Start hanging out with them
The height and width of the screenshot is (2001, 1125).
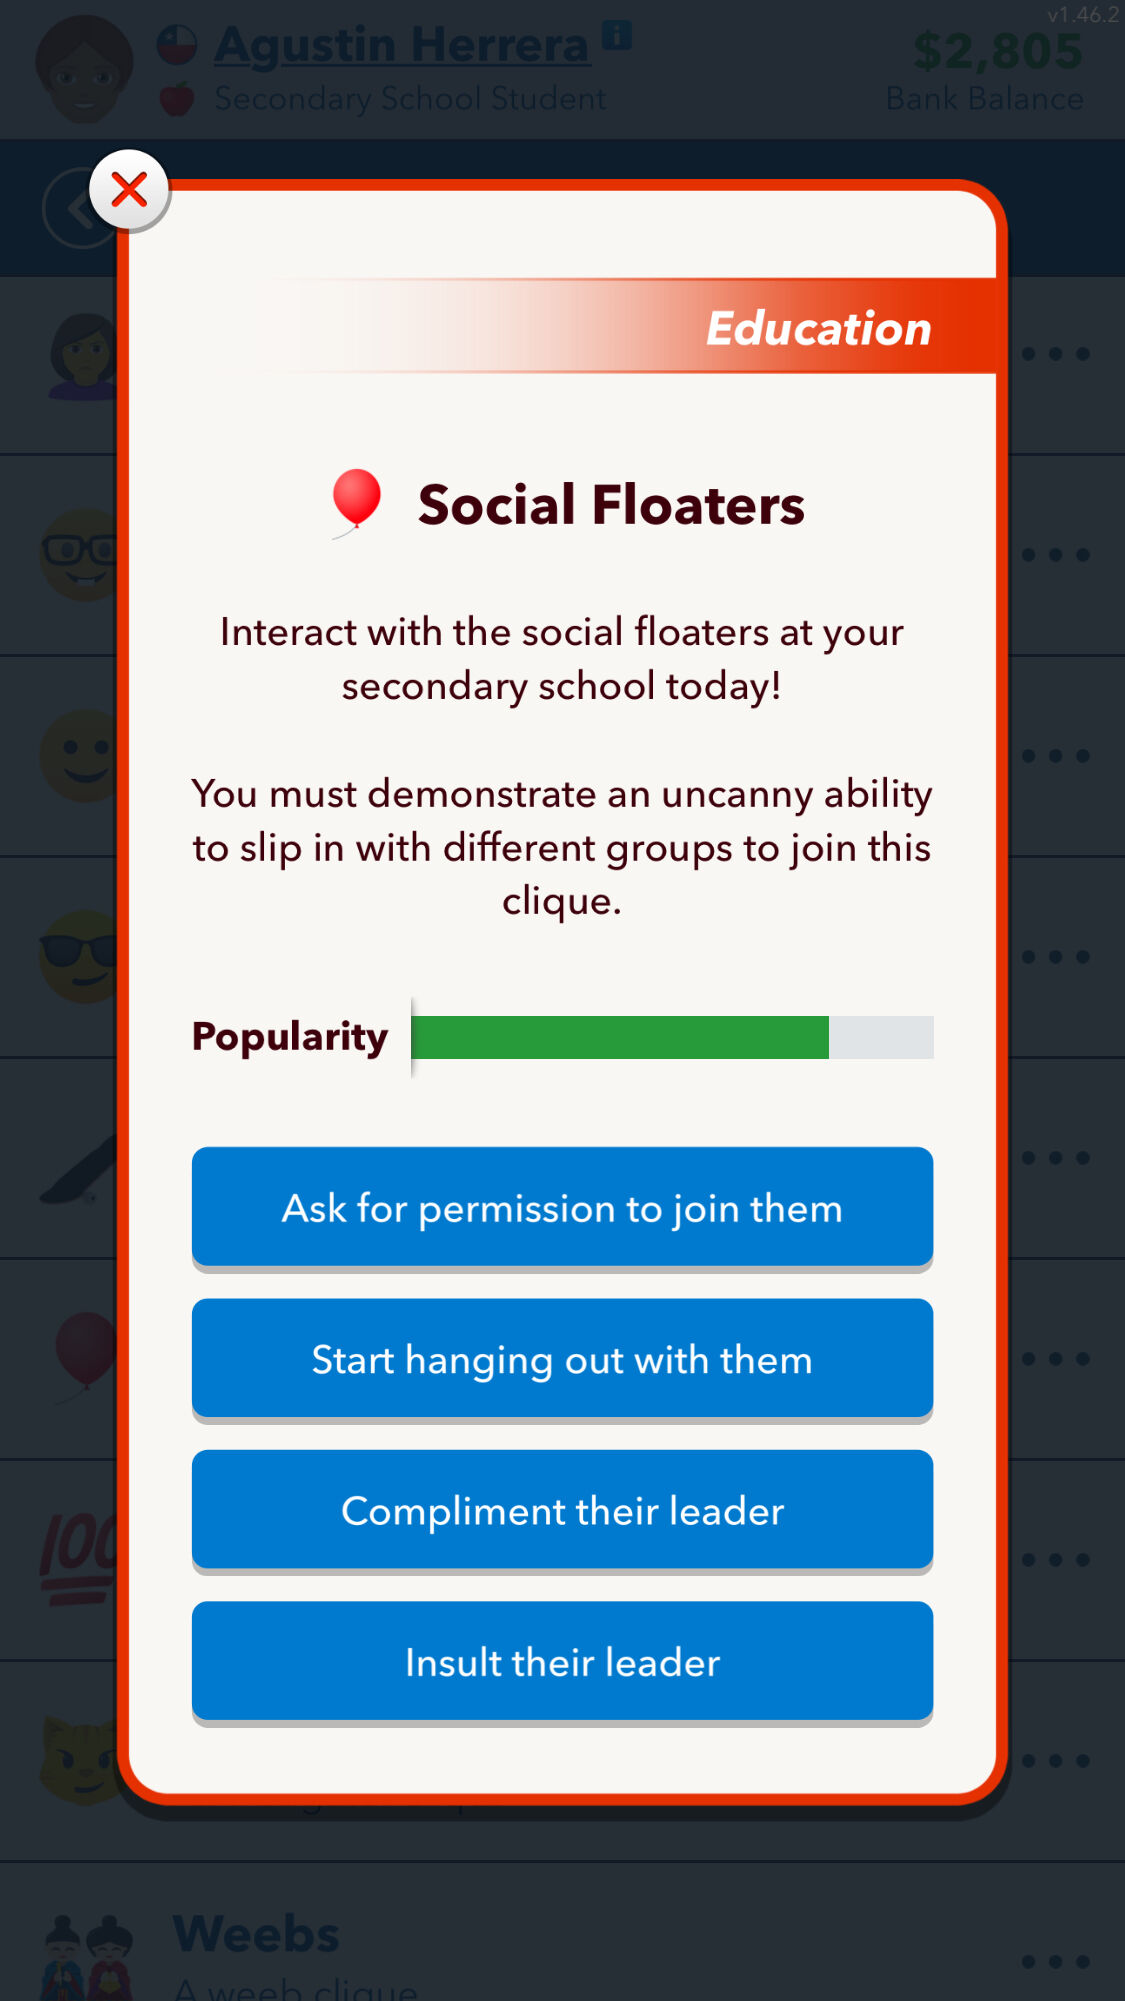coord(562,1360)
